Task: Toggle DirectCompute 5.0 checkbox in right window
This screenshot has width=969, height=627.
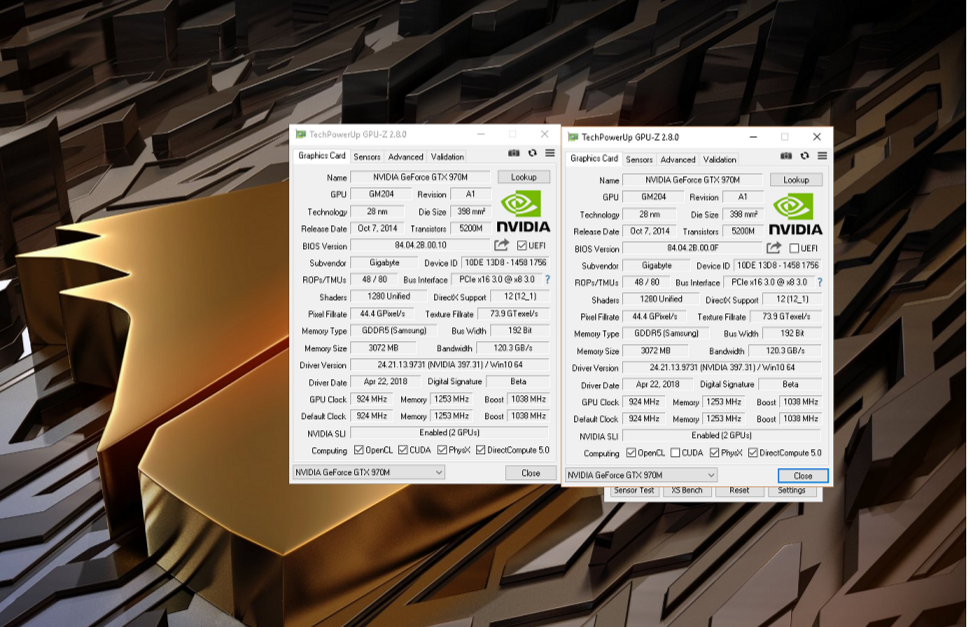Action: (753, 453)
